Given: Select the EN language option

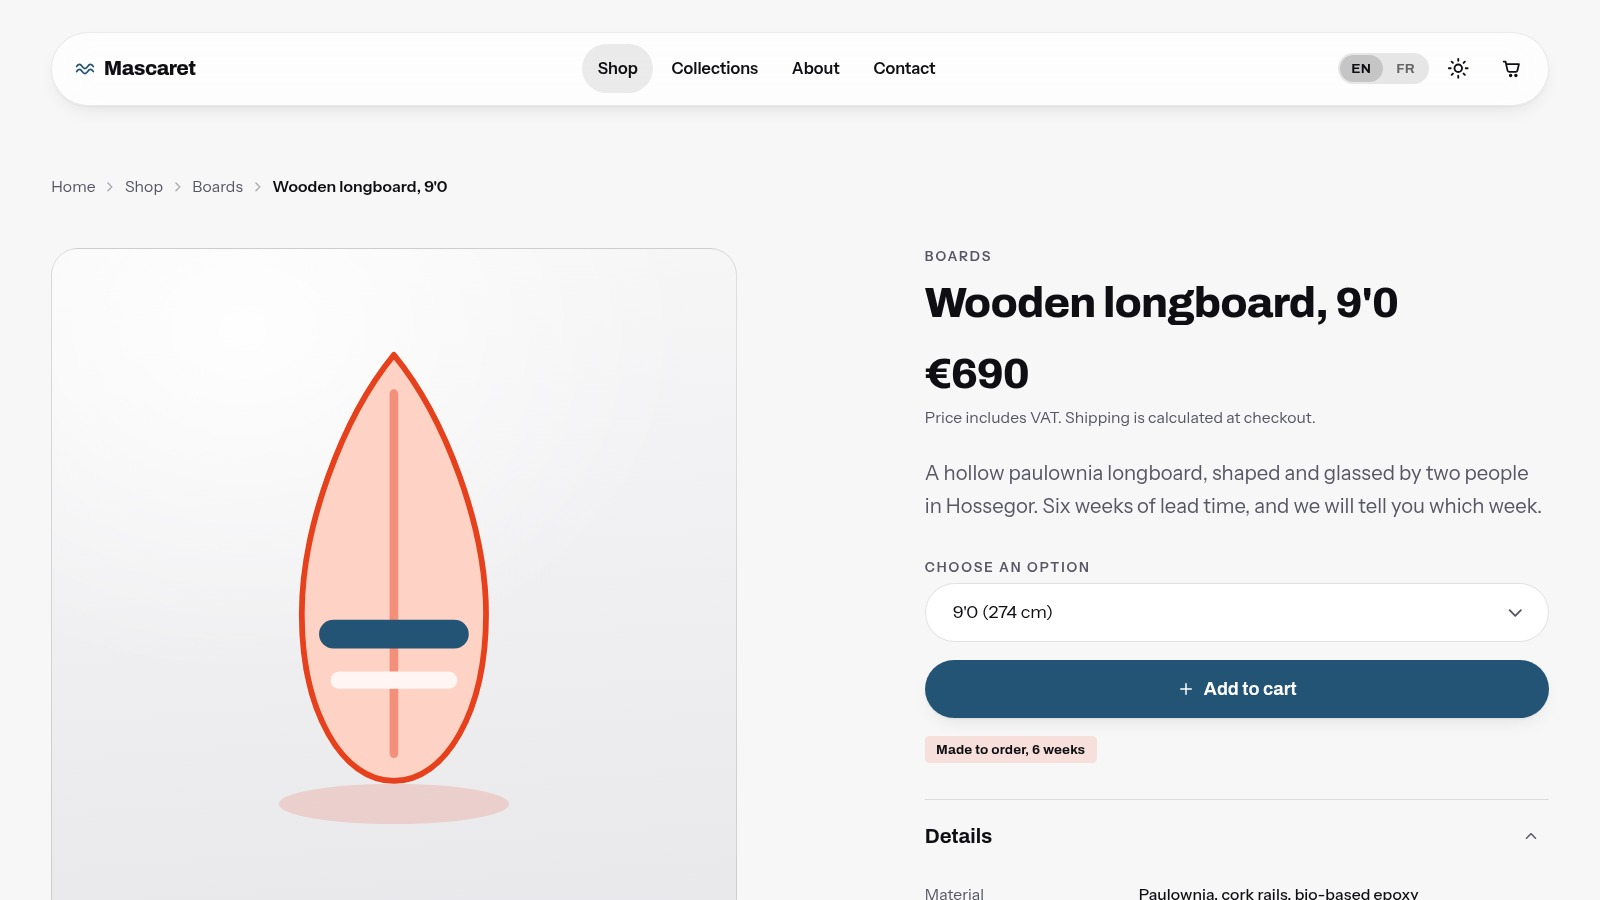Looking at the screenshot, I should pos(1361,69).
